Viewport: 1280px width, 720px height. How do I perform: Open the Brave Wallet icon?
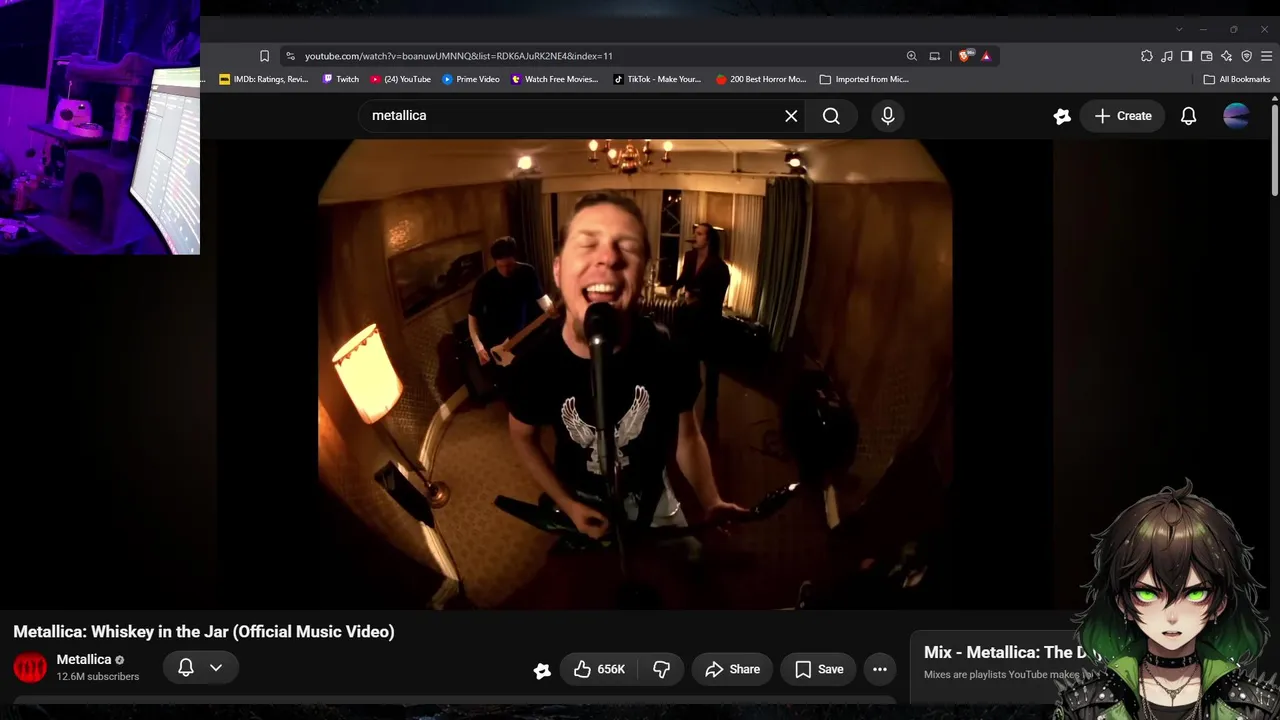(x=1207, y=56)
